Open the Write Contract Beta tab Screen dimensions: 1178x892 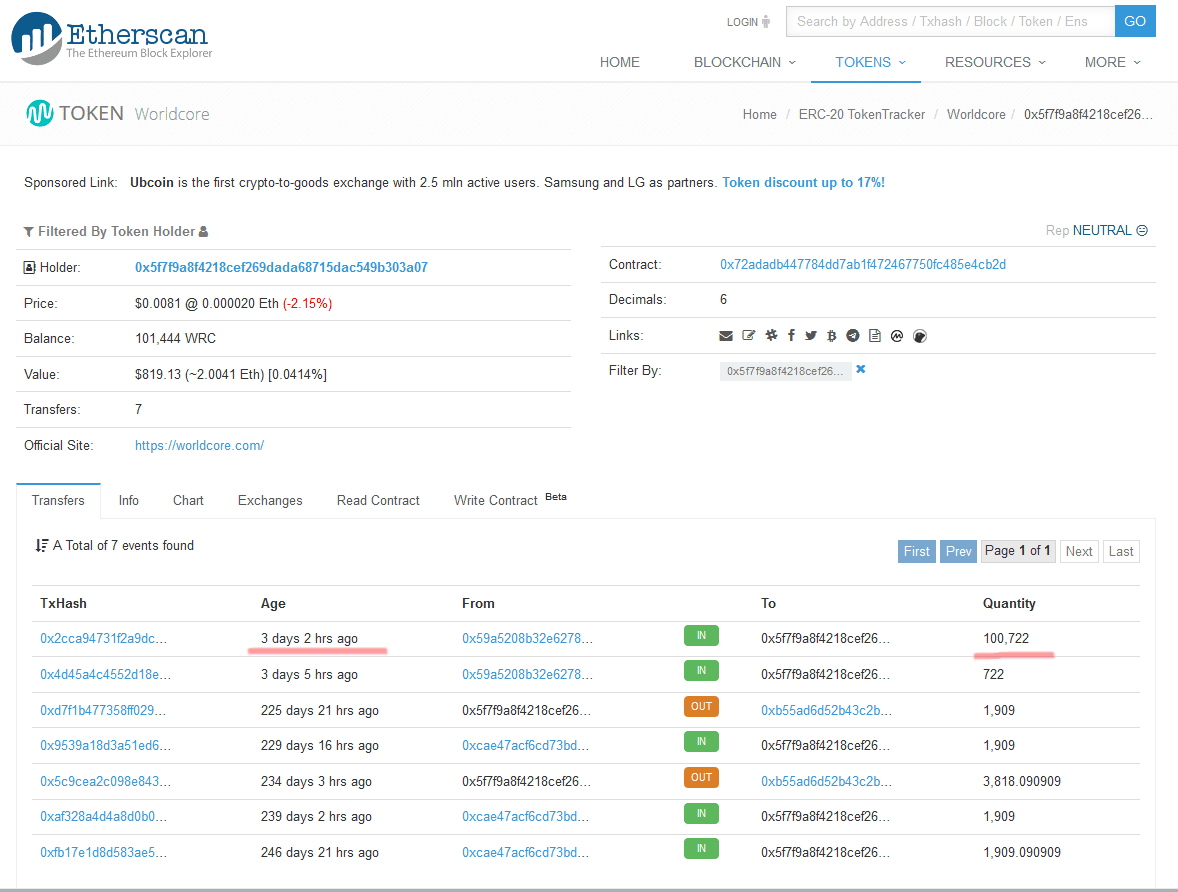point(510,500)
